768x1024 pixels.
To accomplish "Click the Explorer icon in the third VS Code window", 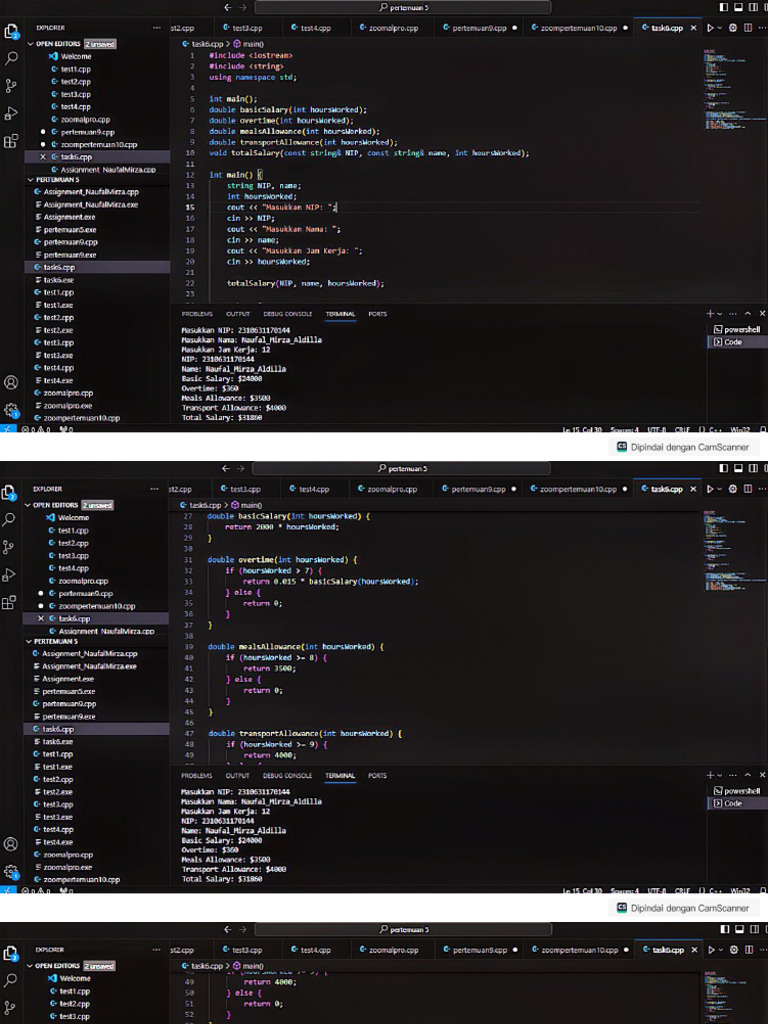I will [x=11, y=954].
